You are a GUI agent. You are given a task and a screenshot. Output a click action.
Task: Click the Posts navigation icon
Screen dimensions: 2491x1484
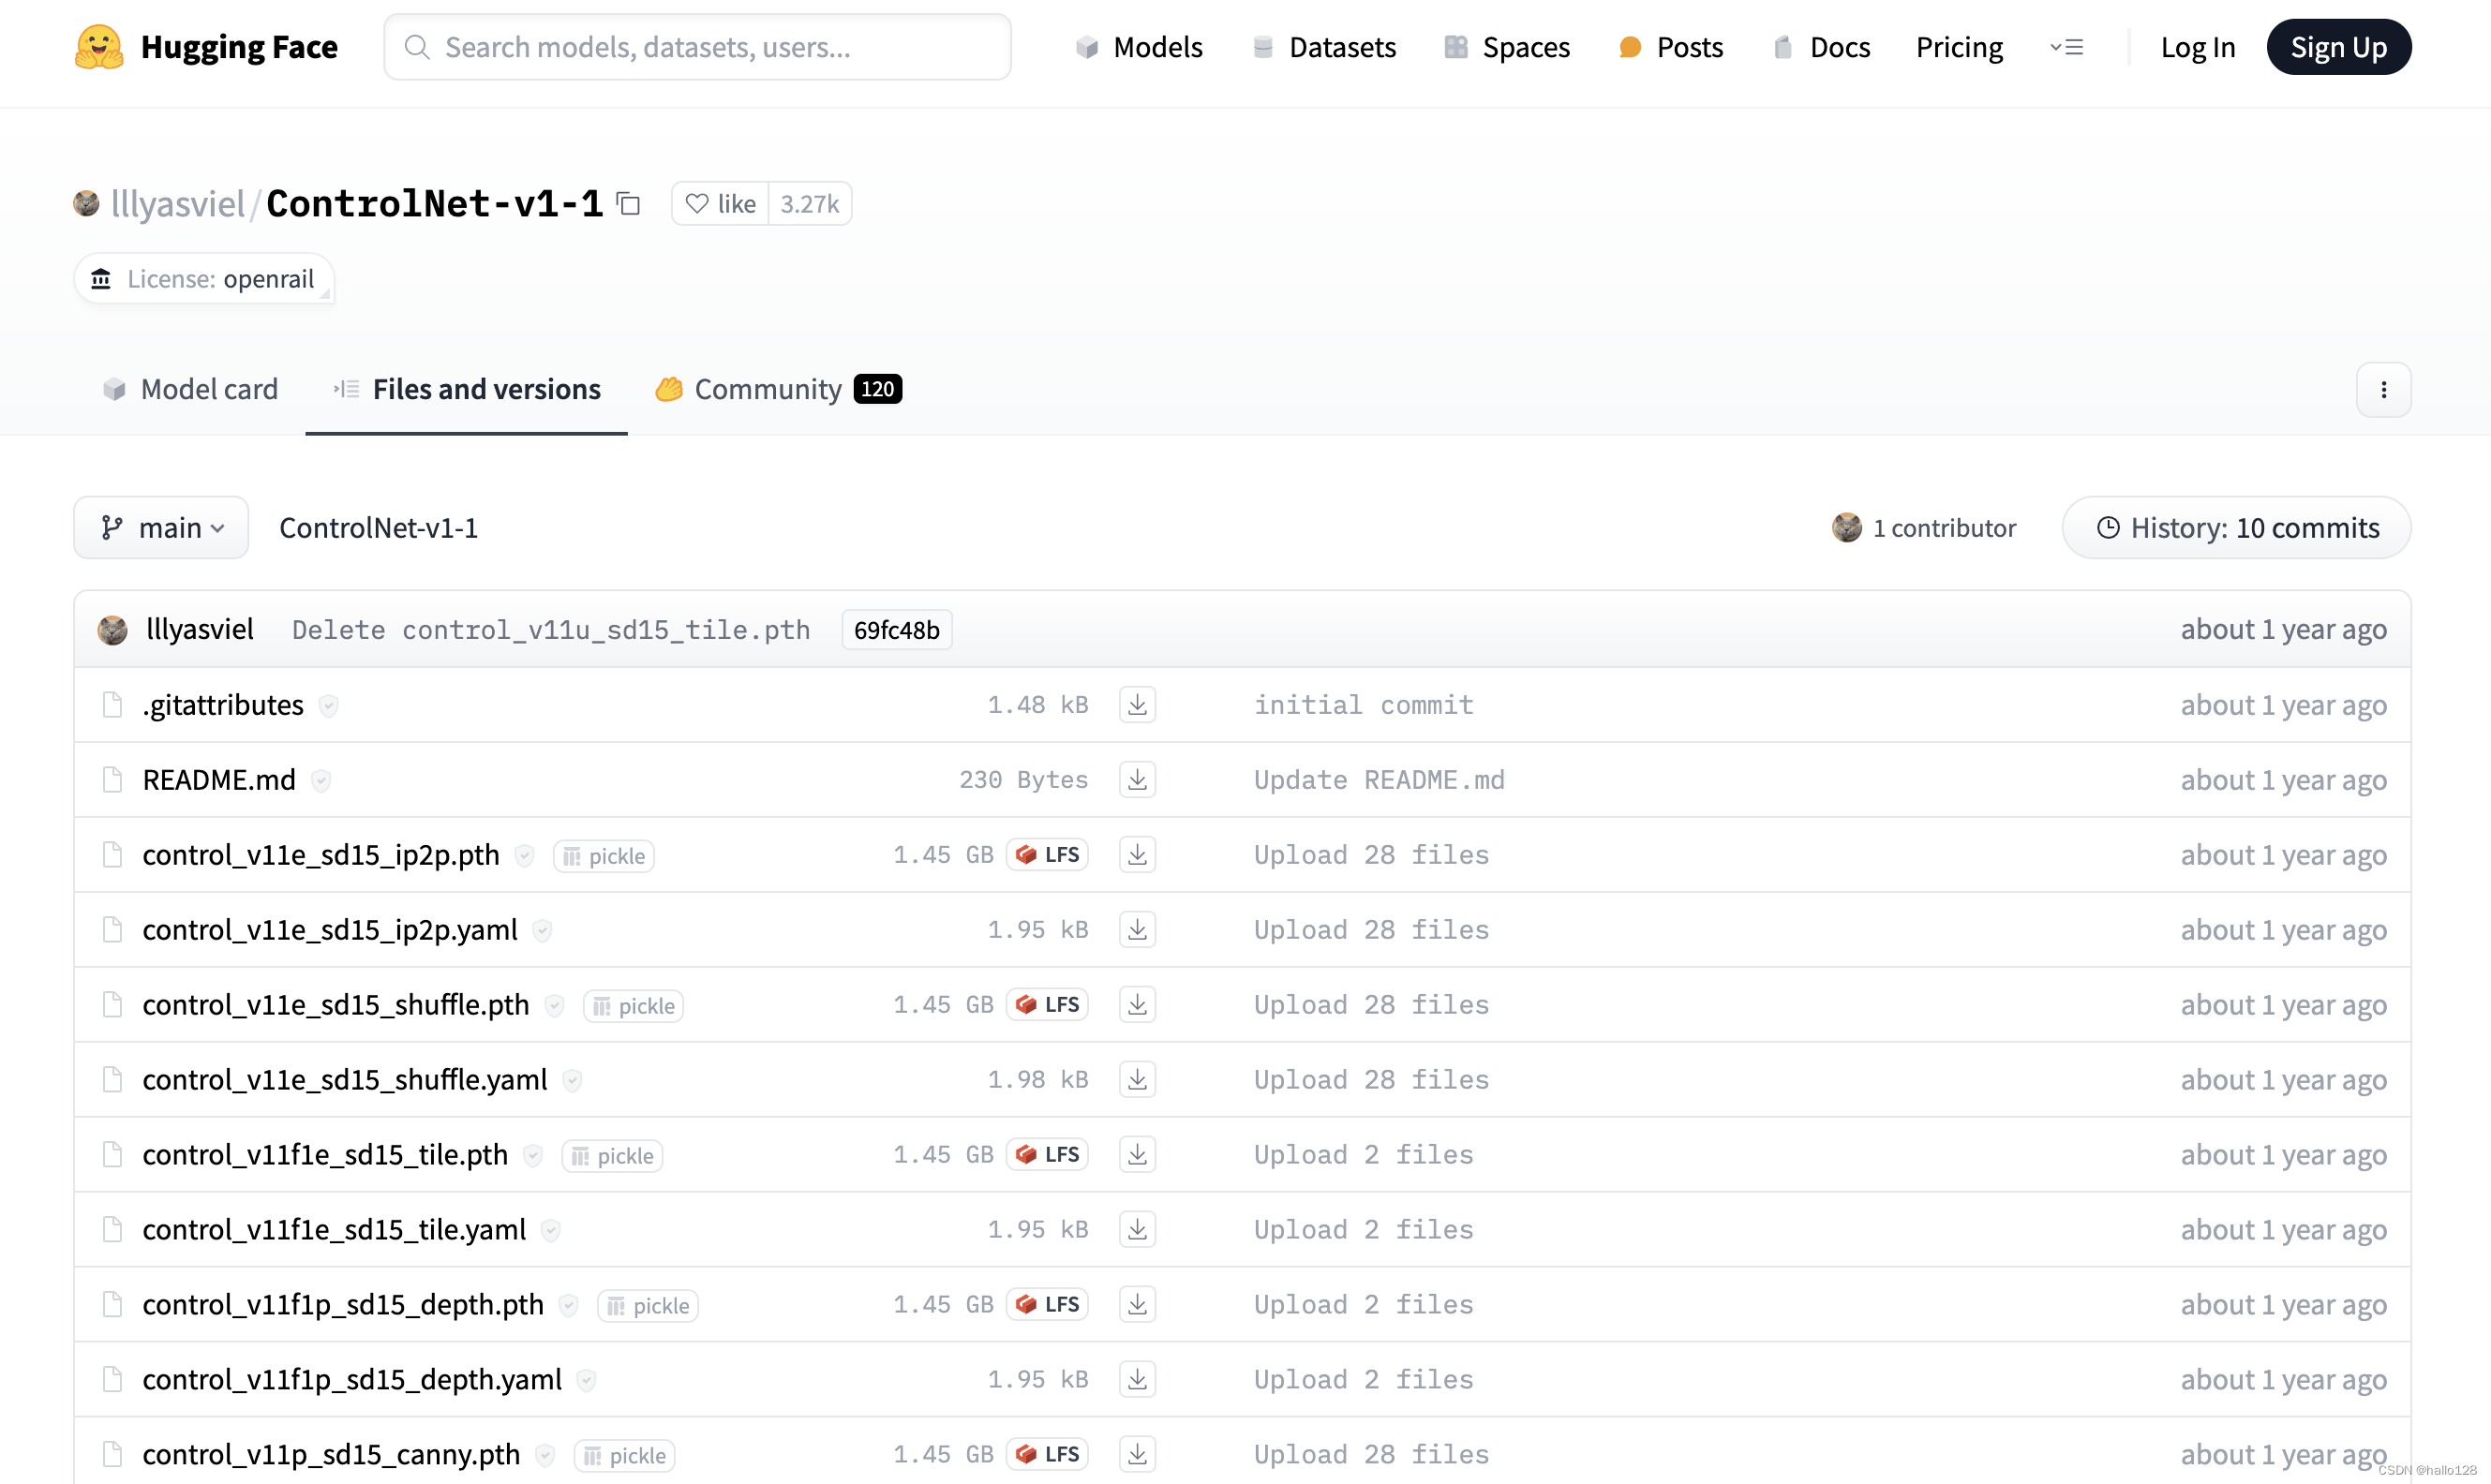click(x=1627, y=44)
